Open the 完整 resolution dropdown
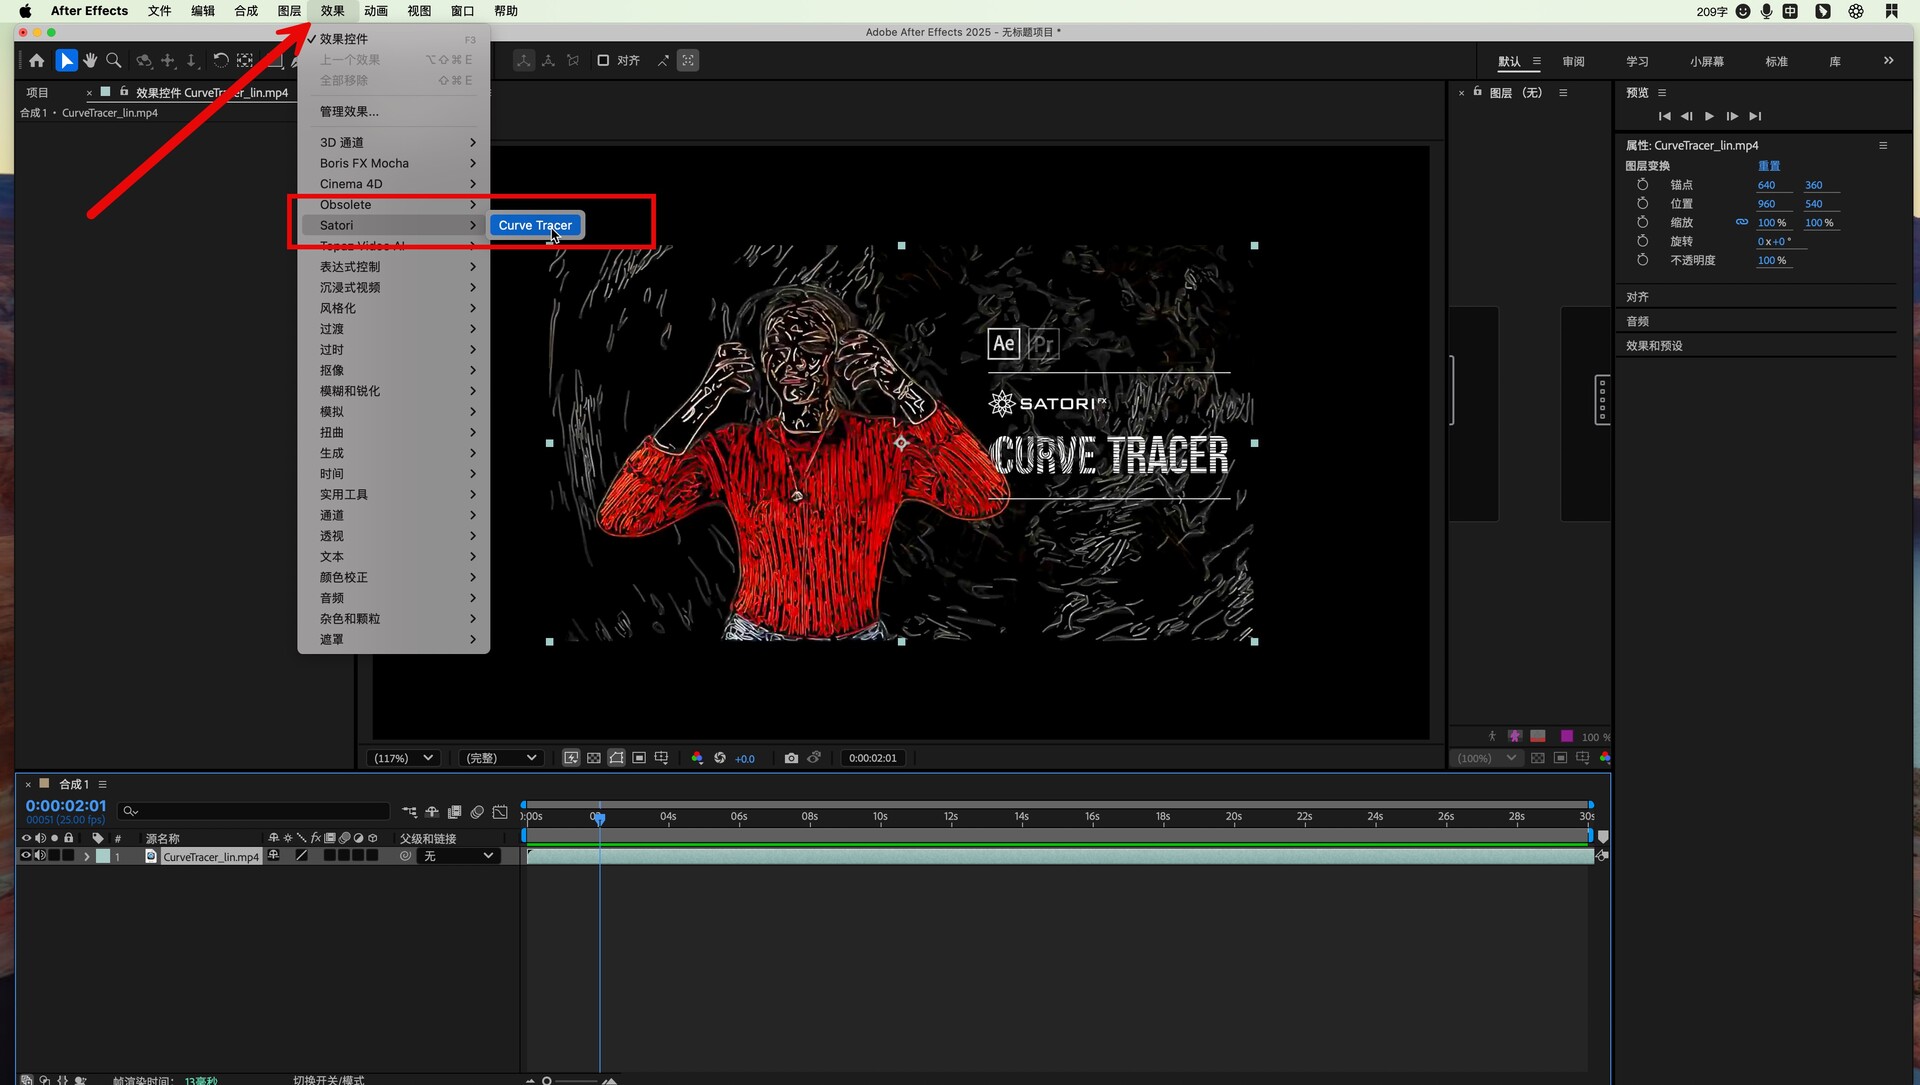The width and height of the screenshot is (1920, 1085). point(500,758)
